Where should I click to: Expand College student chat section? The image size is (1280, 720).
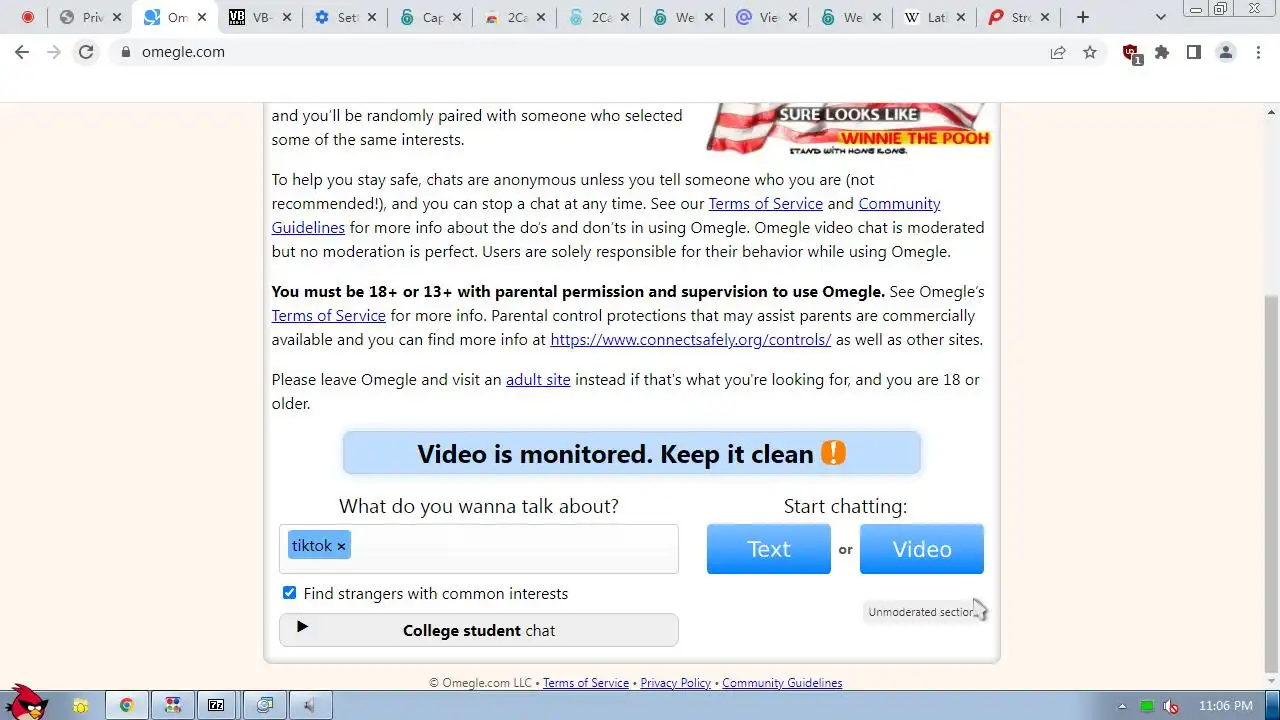pos(478,630)
